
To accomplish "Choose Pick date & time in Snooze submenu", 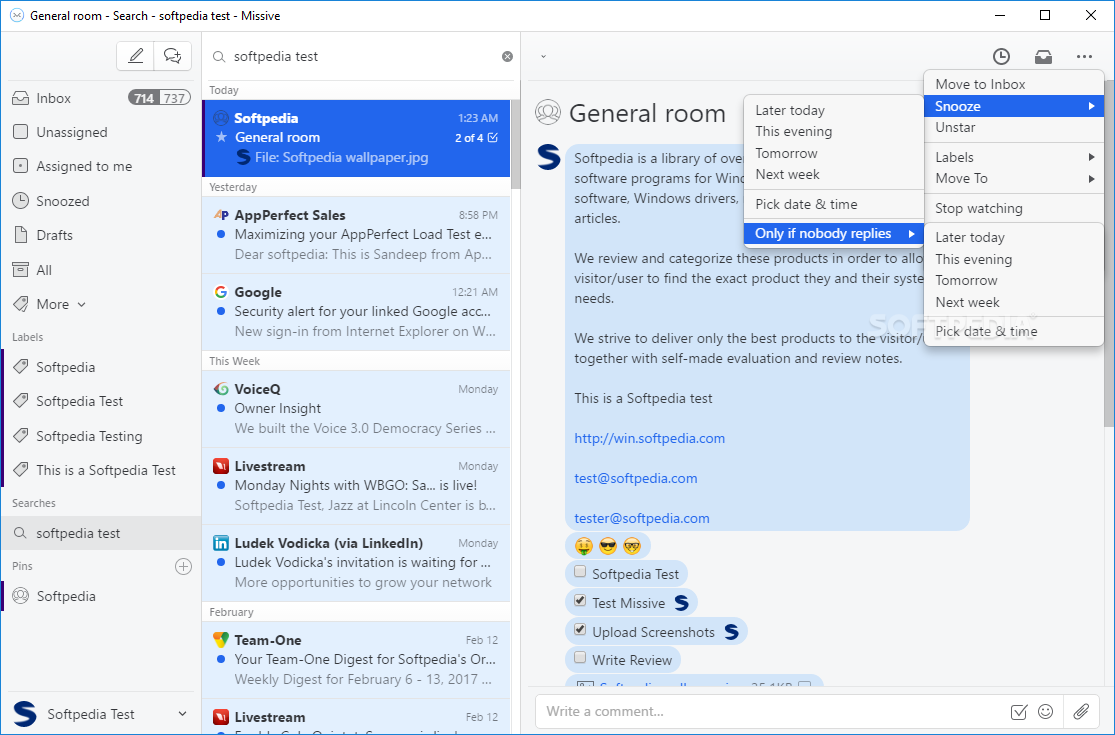I will (x=833, y=204).
